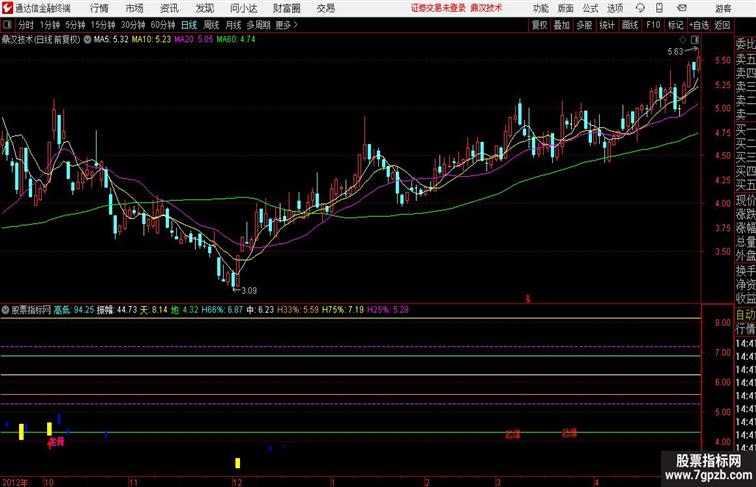Viewport: 756px width, 487px height.
Task: Open F10 company info
Action: click(653, 25)
